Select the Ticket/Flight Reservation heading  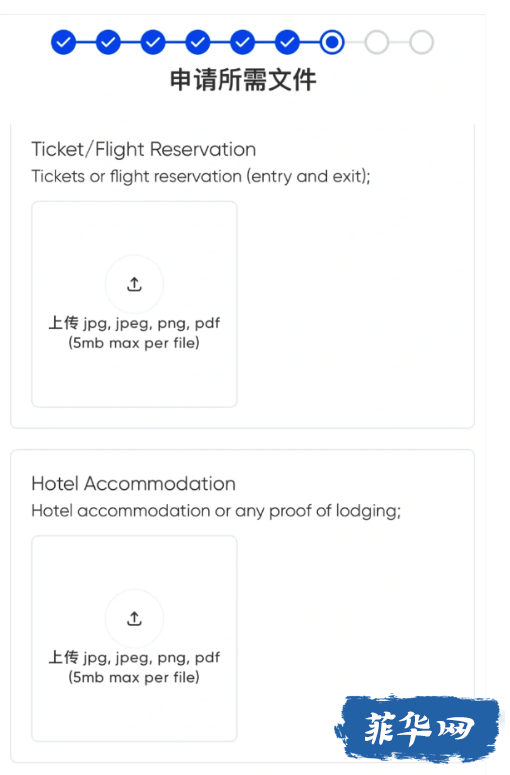144,149
